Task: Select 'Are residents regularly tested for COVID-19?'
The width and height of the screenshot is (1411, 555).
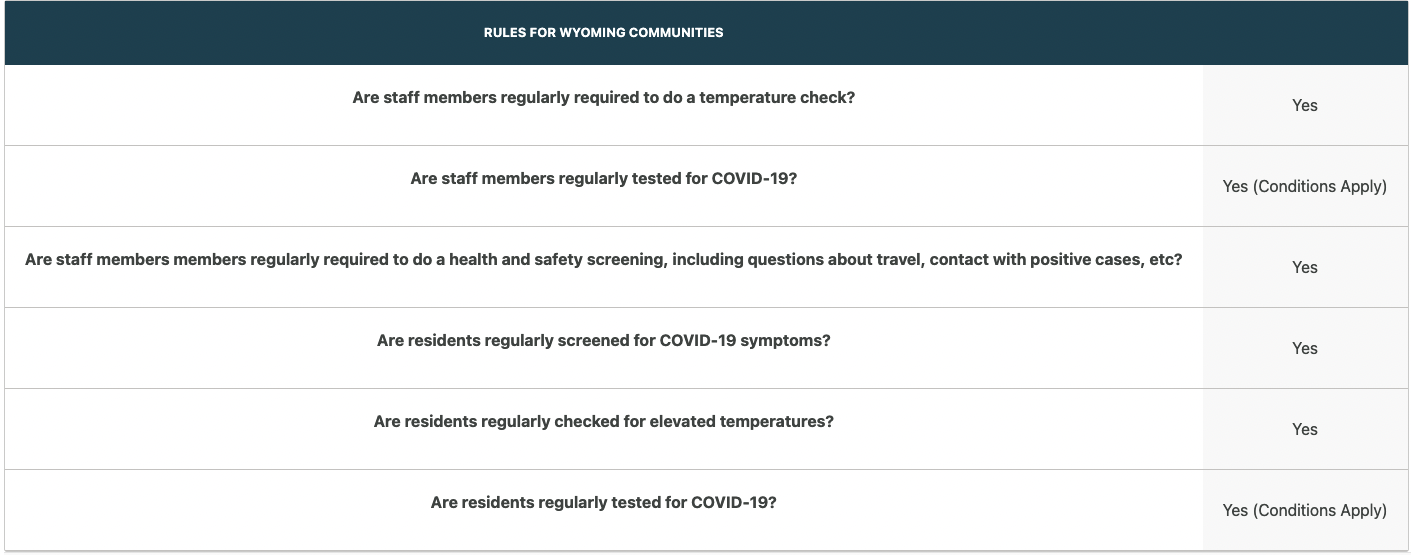Action: pyautogui.click(x=603, y=503)
